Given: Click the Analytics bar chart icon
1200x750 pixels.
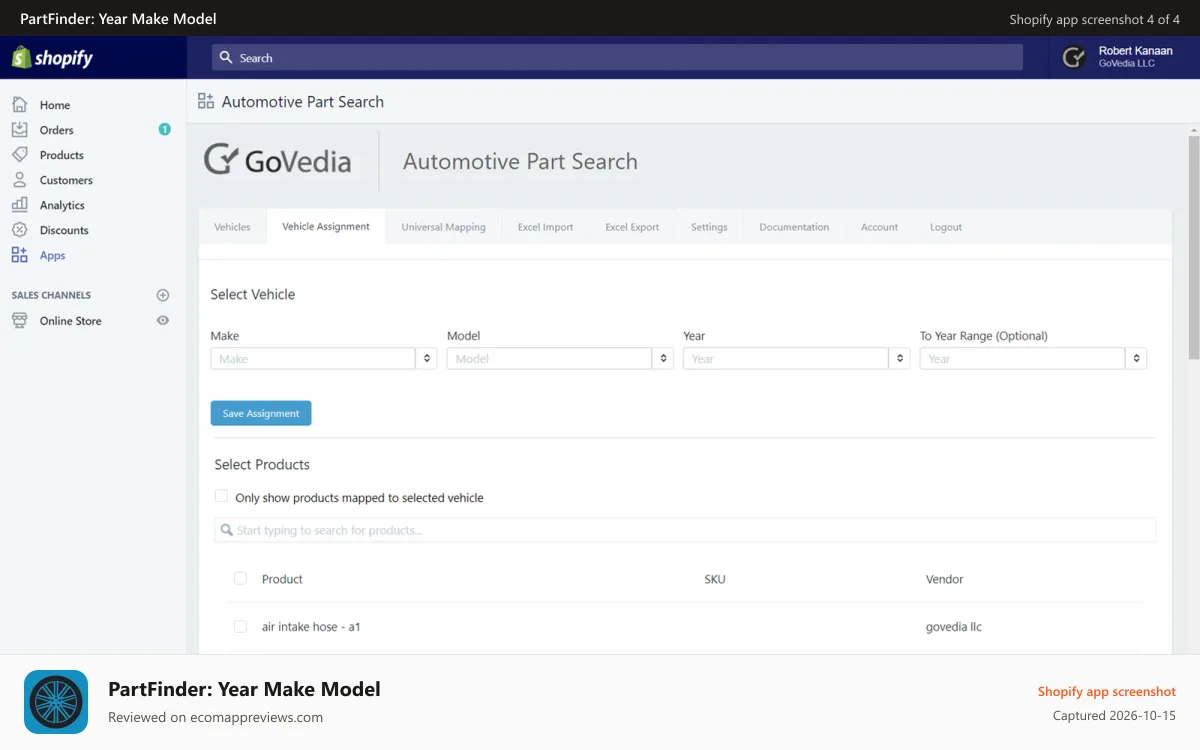Looking at the screenshot, I should coord(19,204).
